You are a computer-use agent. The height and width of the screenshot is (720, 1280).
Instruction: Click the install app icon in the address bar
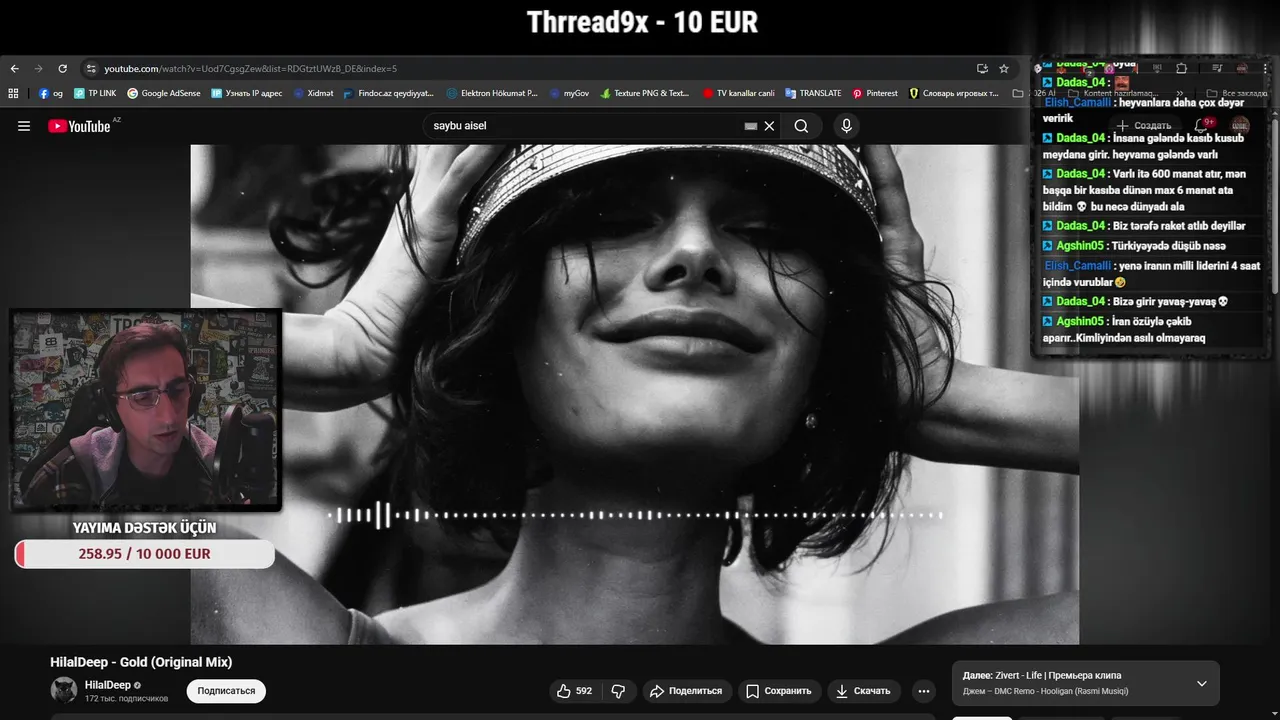click(982, 69)
